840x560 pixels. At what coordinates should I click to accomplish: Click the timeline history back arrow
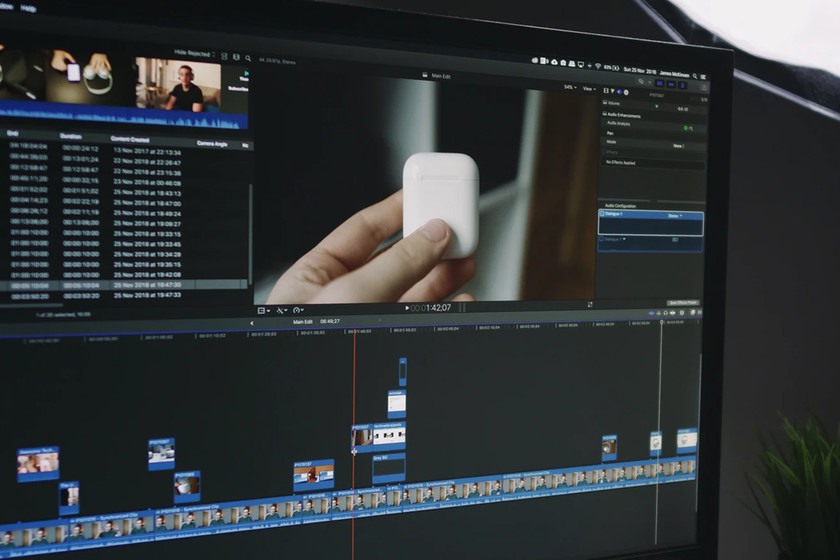click(252, 323)
